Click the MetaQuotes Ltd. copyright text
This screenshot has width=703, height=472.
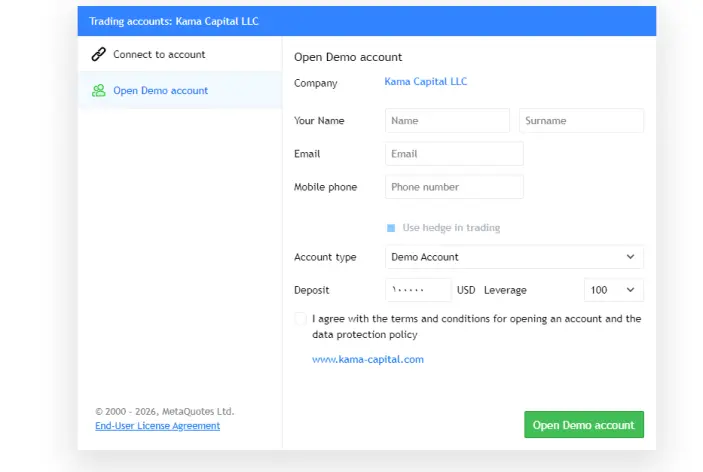[165, 411]
